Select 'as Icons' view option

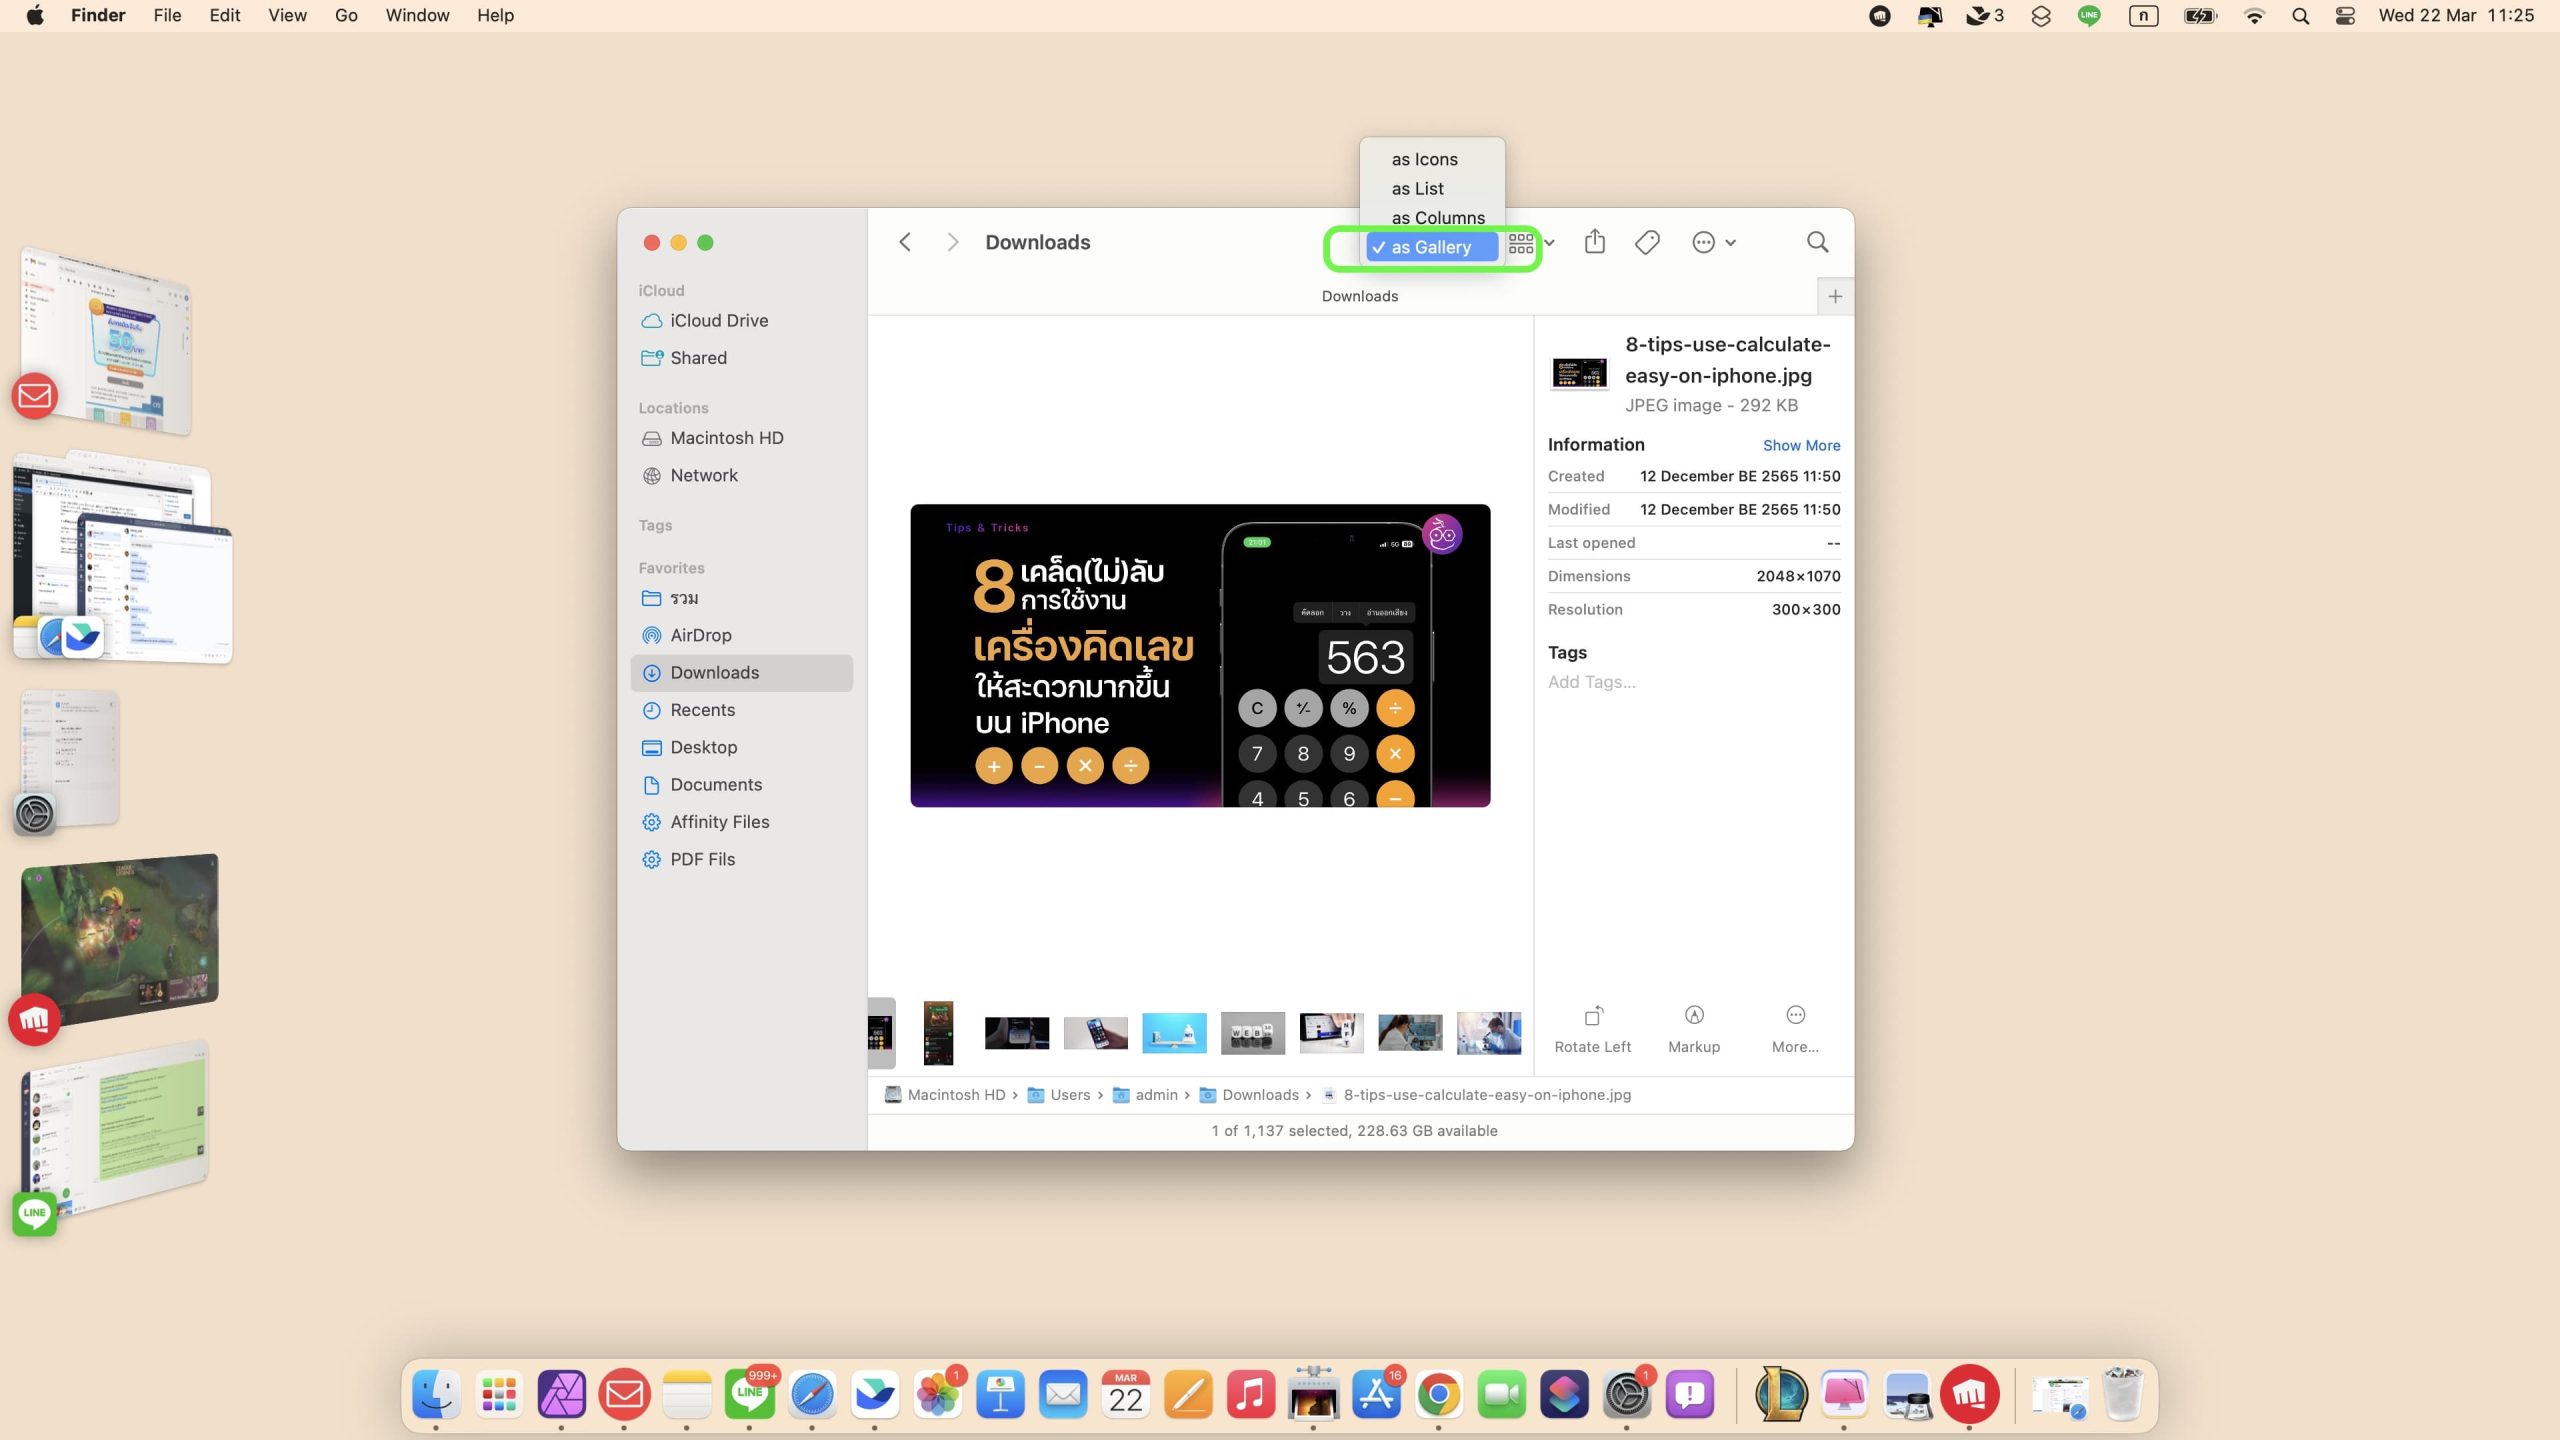(1424, 159)
